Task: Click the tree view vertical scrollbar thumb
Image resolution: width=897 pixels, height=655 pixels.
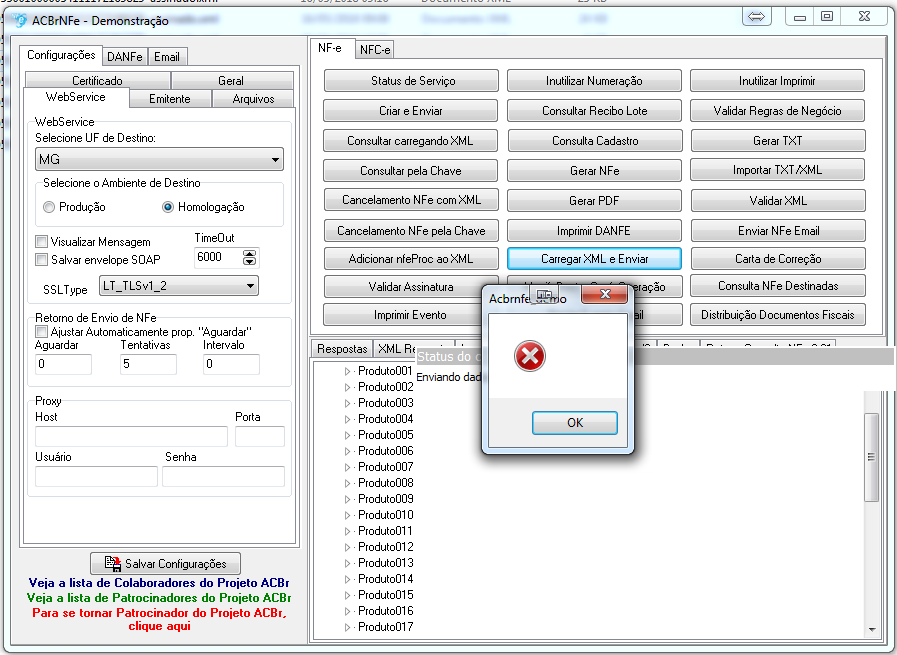Action: point(871,456)
